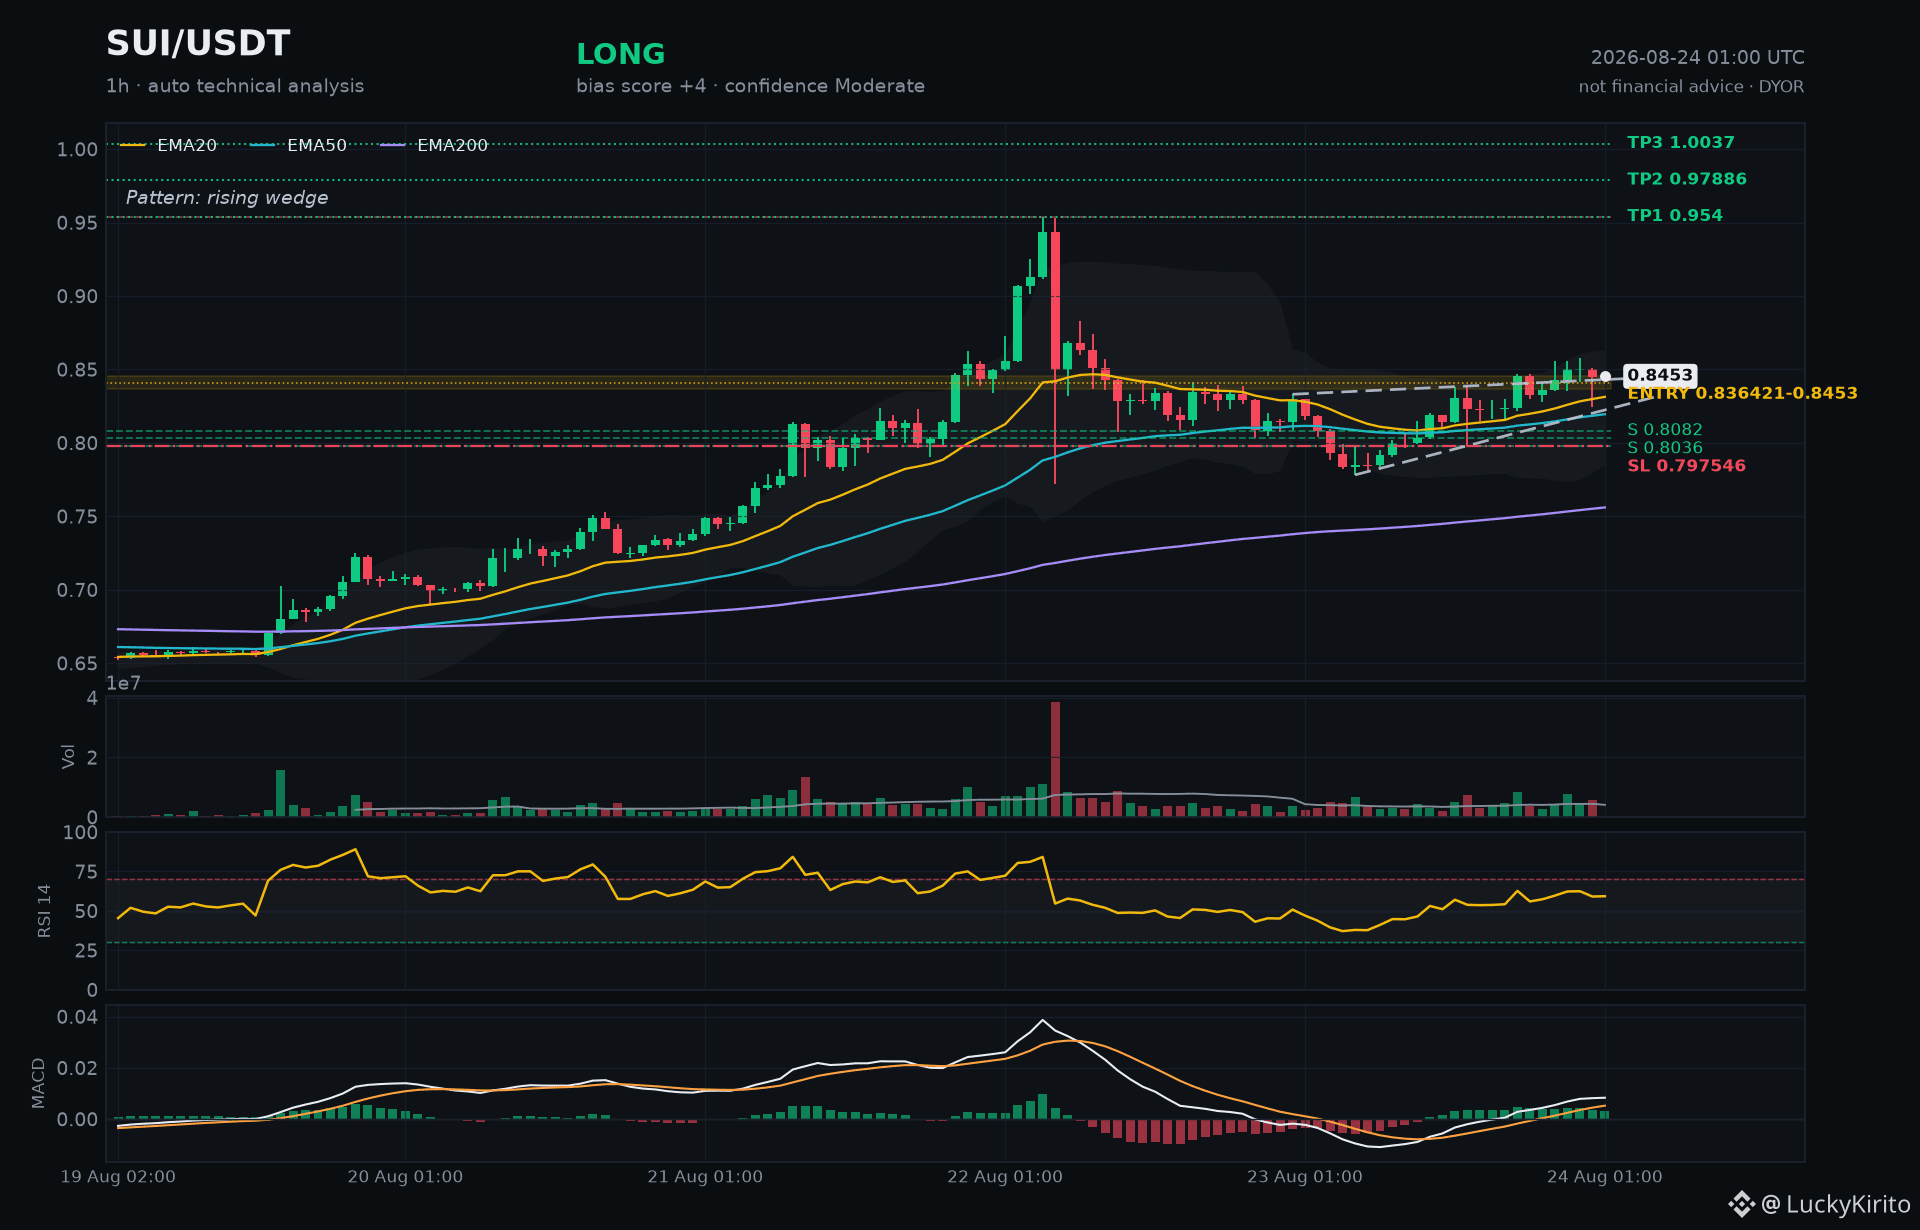
Task: Select the 'Pattern: rising wedge' annotation
Action: [x=227, y=198]
